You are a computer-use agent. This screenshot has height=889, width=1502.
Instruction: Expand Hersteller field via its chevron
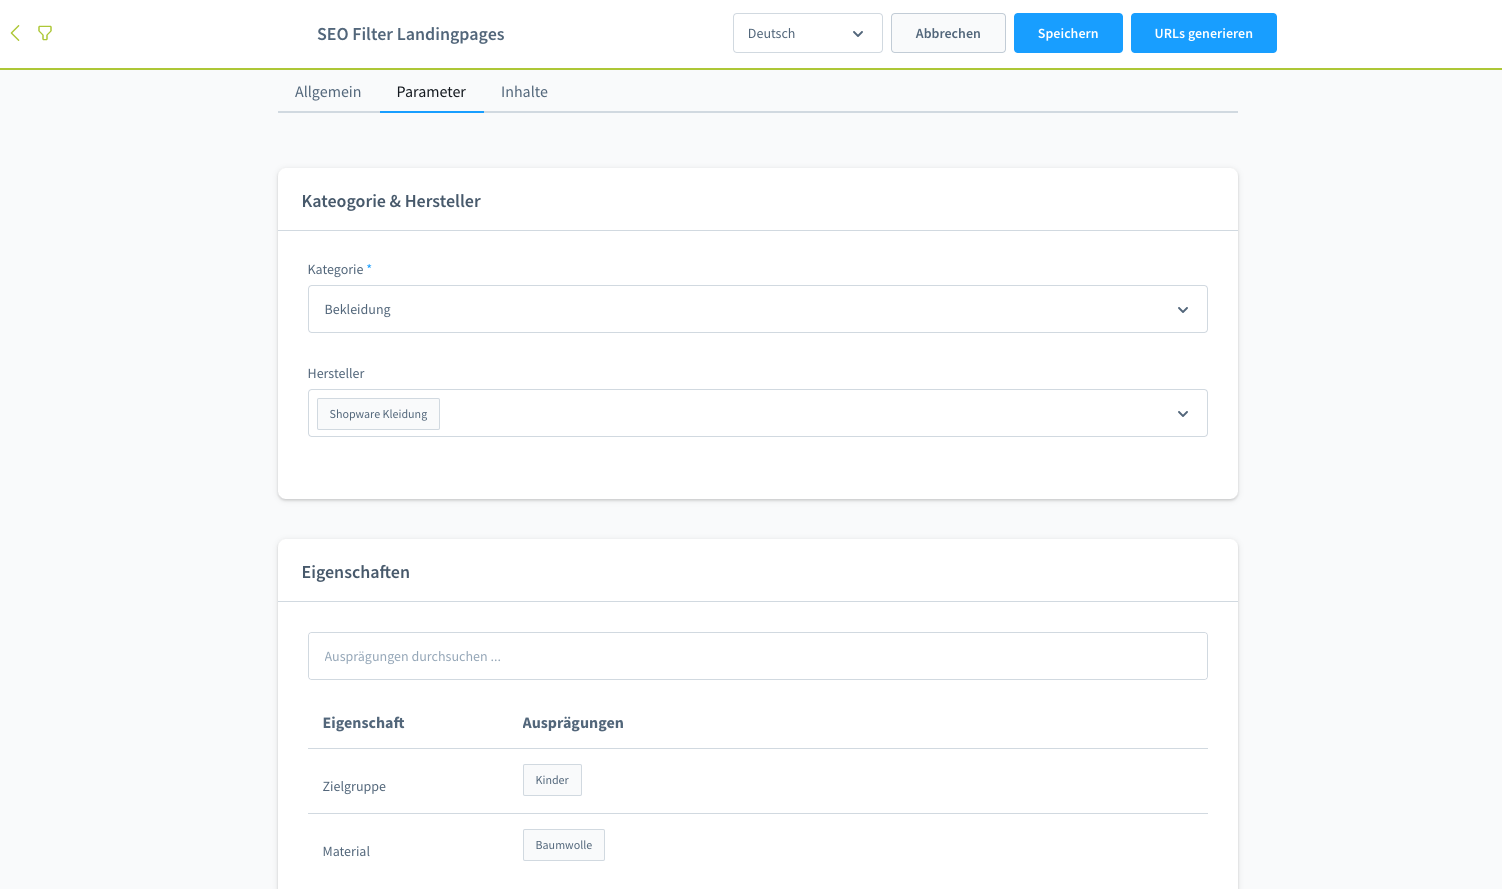click(x=1183, y=414)
